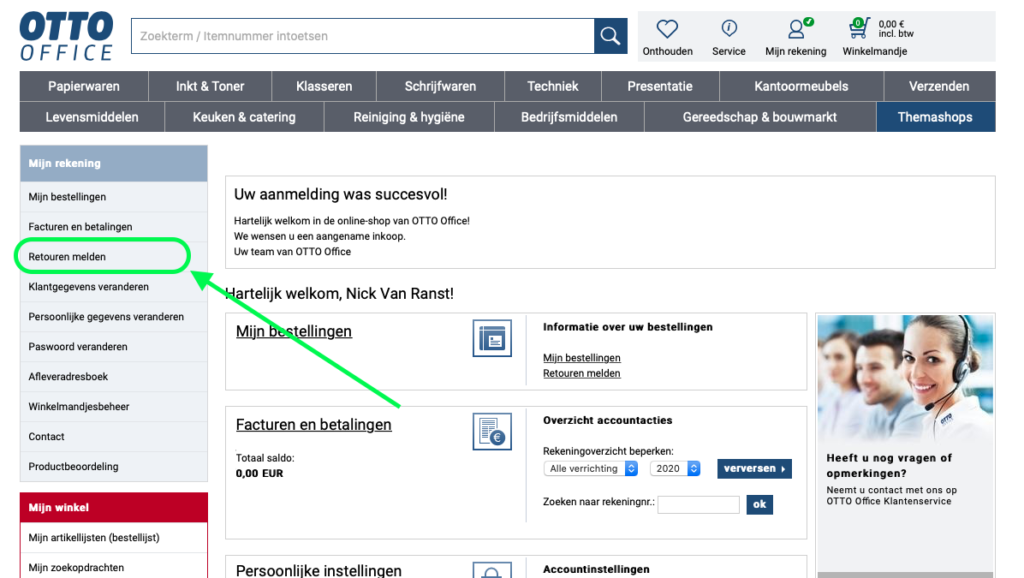Select Facturen en betalingen in the sidebar
This screenshot has height=578, width=1024.
[114, 227]
